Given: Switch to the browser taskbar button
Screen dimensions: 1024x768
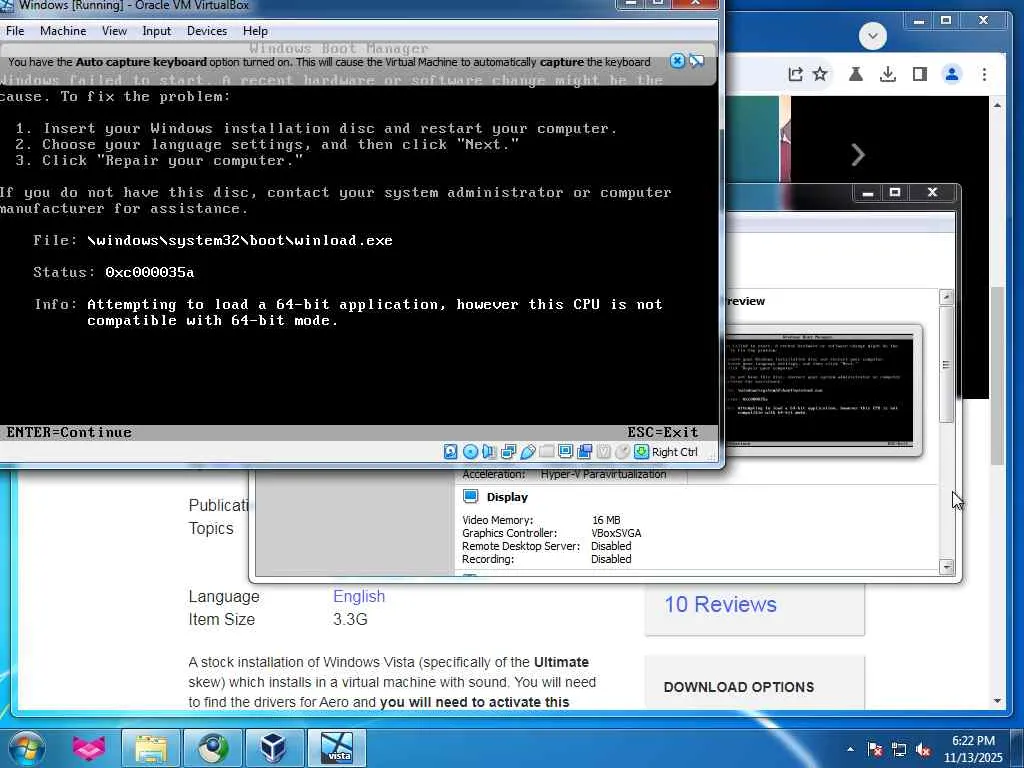Looking at the screenshot, I should [213, 748].
